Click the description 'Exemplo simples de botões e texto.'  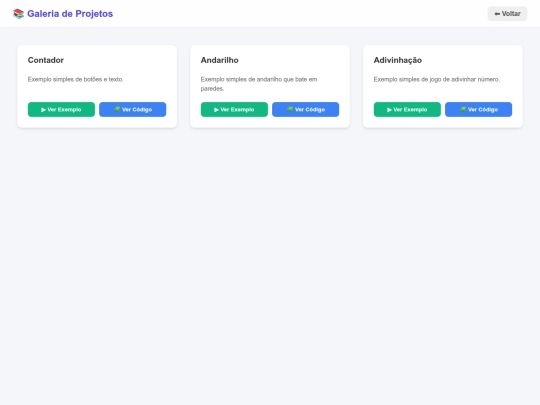75,80
